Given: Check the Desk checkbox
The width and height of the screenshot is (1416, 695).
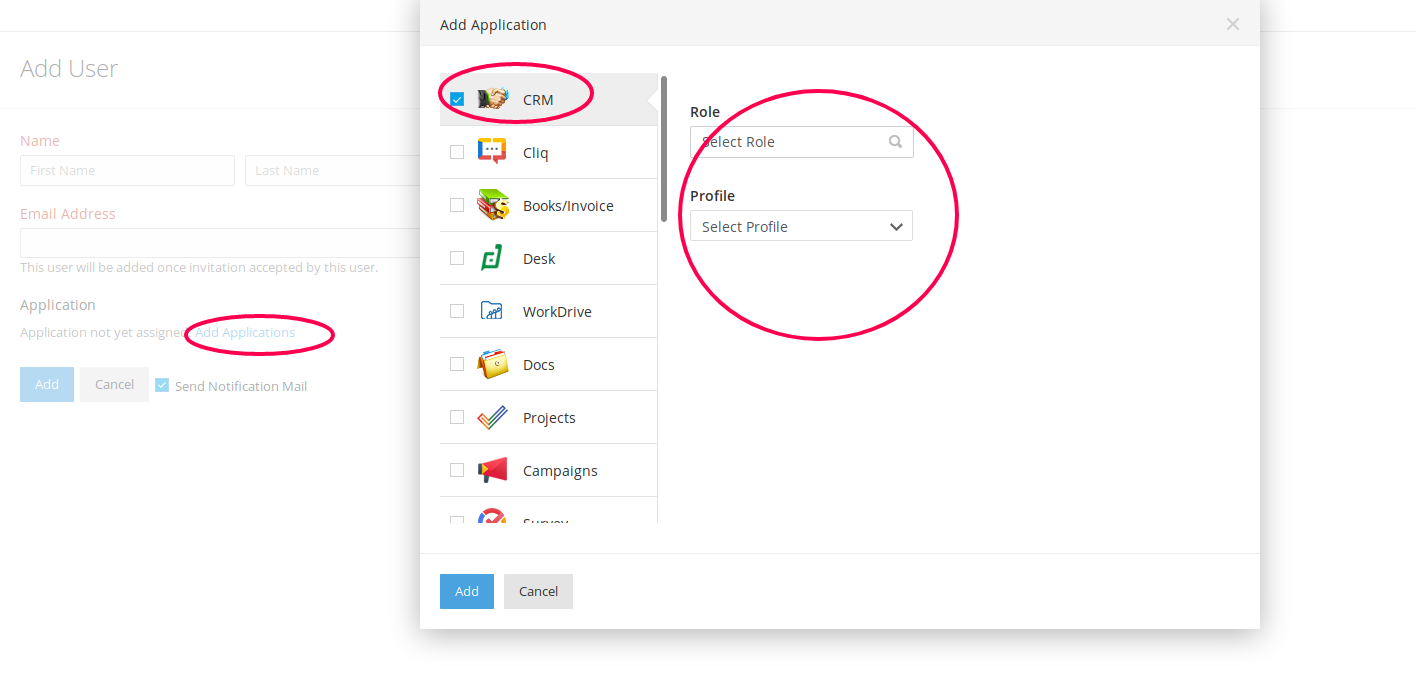Looking at the screenshot, I should coord(457,258).
